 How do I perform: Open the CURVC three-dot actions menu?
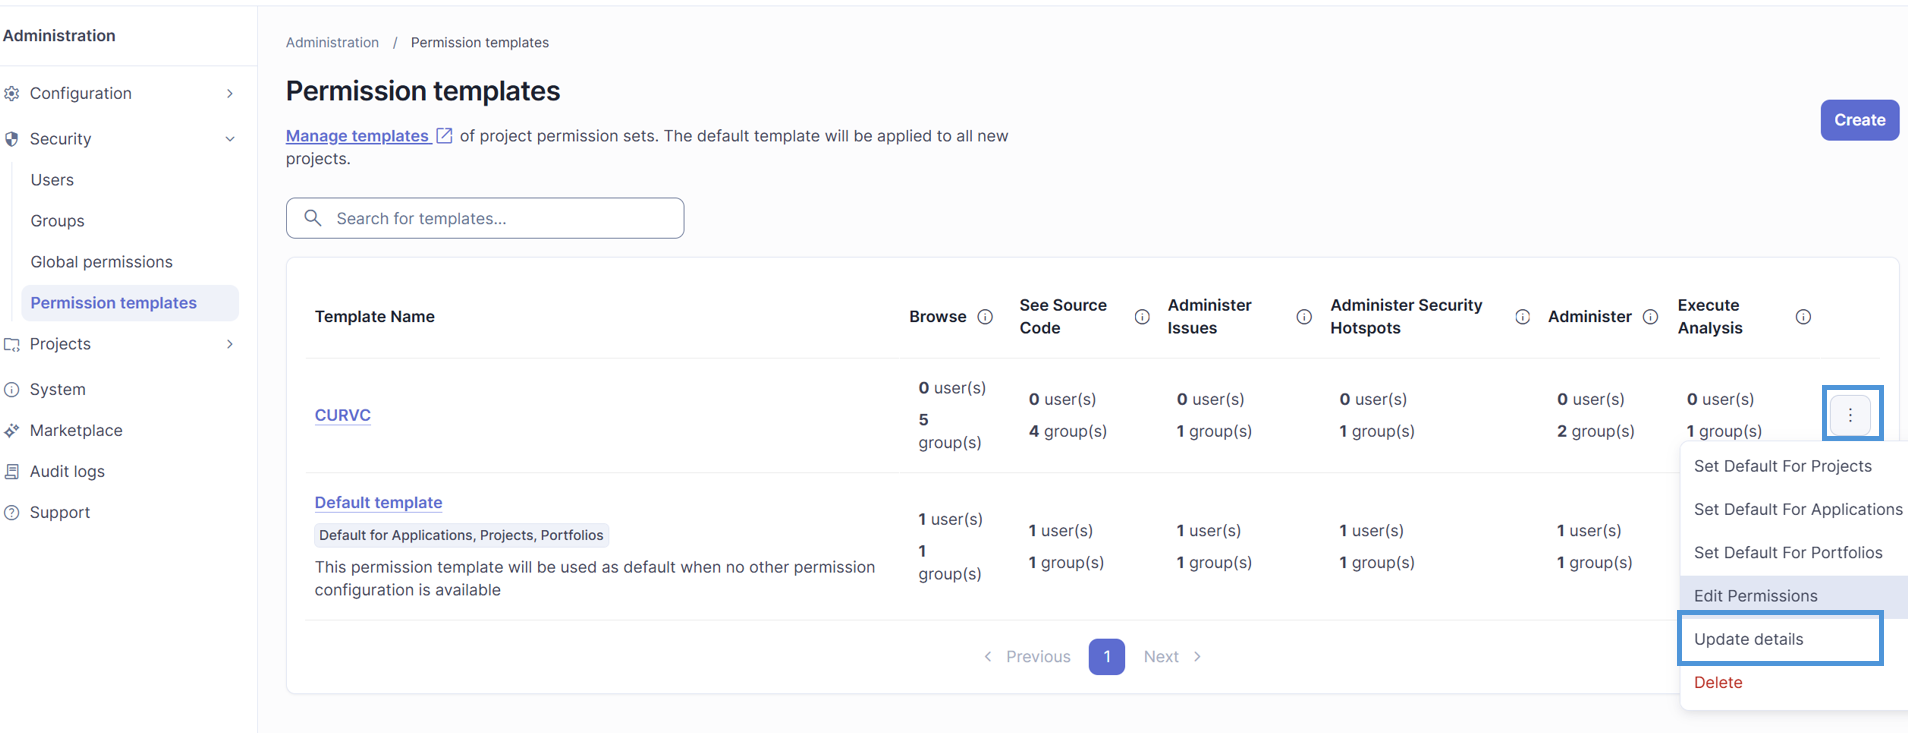click(1850, 415)
